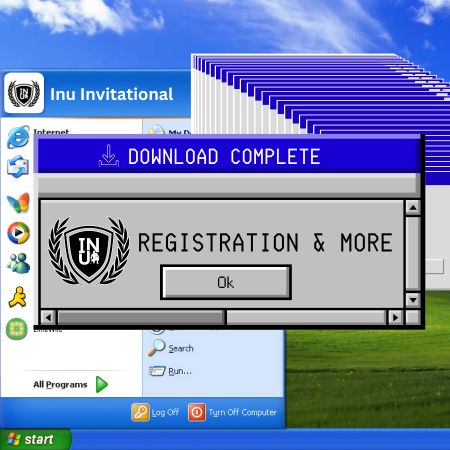Launch the AIM running man icon
The height and width of the screenshot is (450, 450).
pos(17,297)
